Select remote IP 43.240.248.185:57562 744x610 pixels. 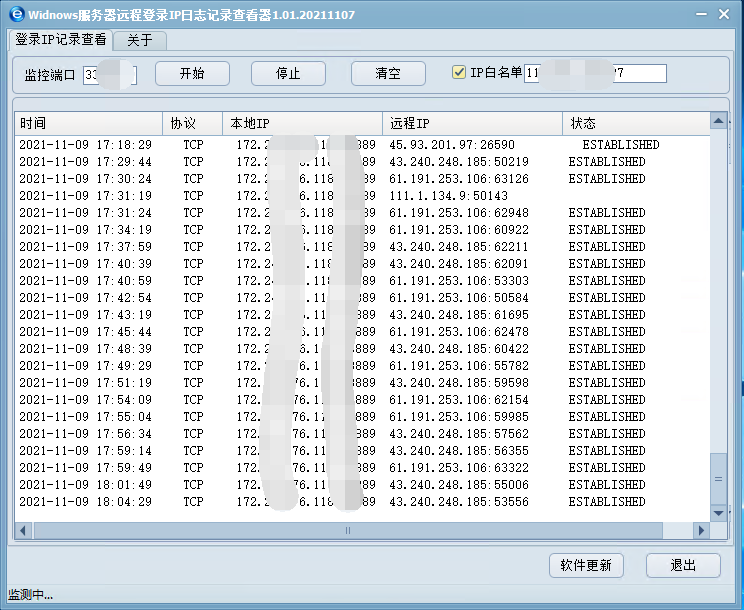point(459,434)
